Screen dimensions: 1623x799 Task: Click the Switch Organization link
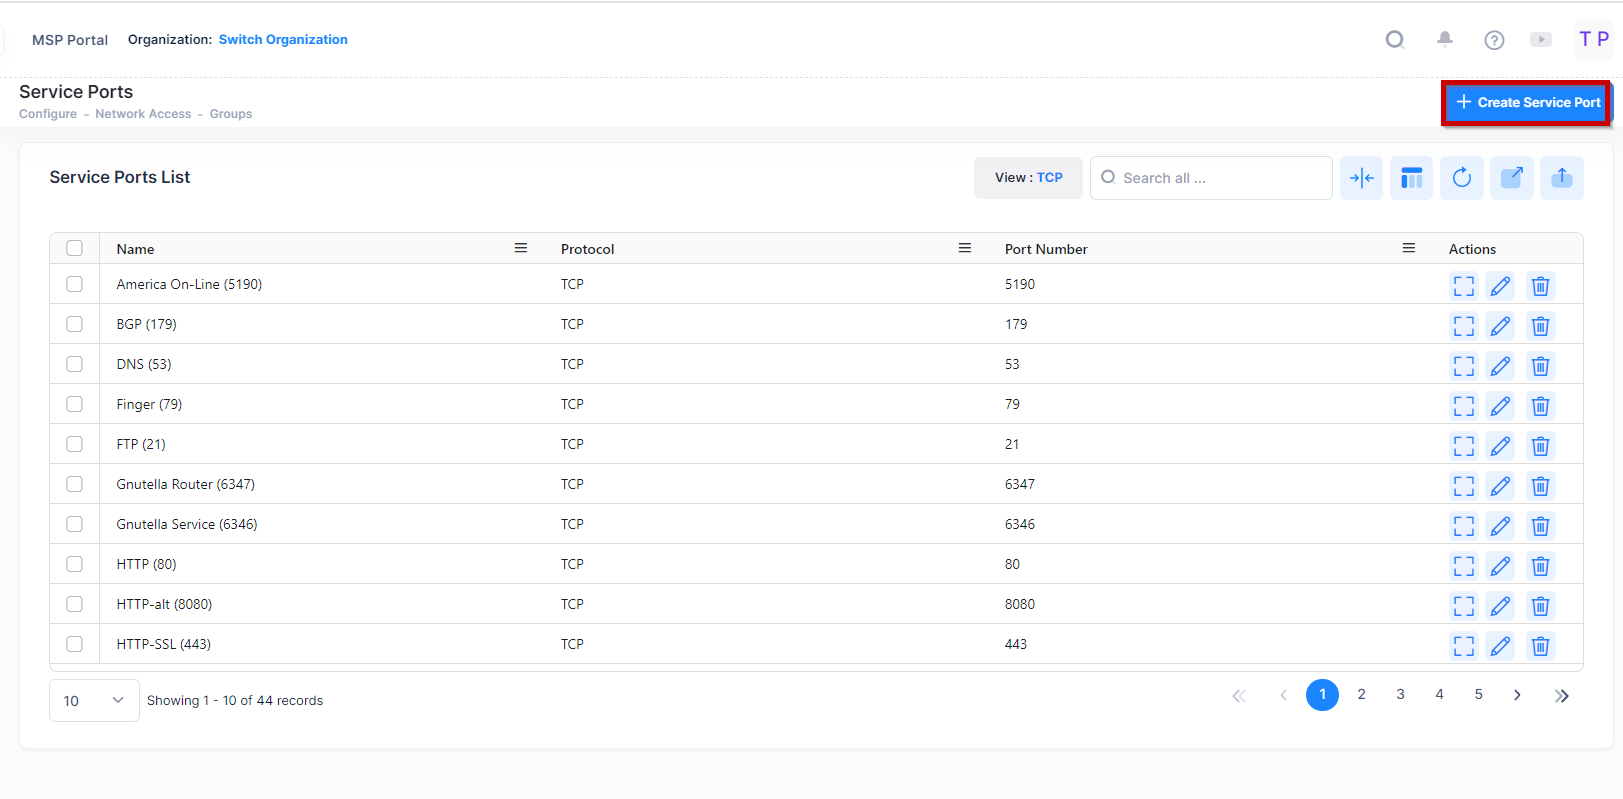[x=283, y=40]
